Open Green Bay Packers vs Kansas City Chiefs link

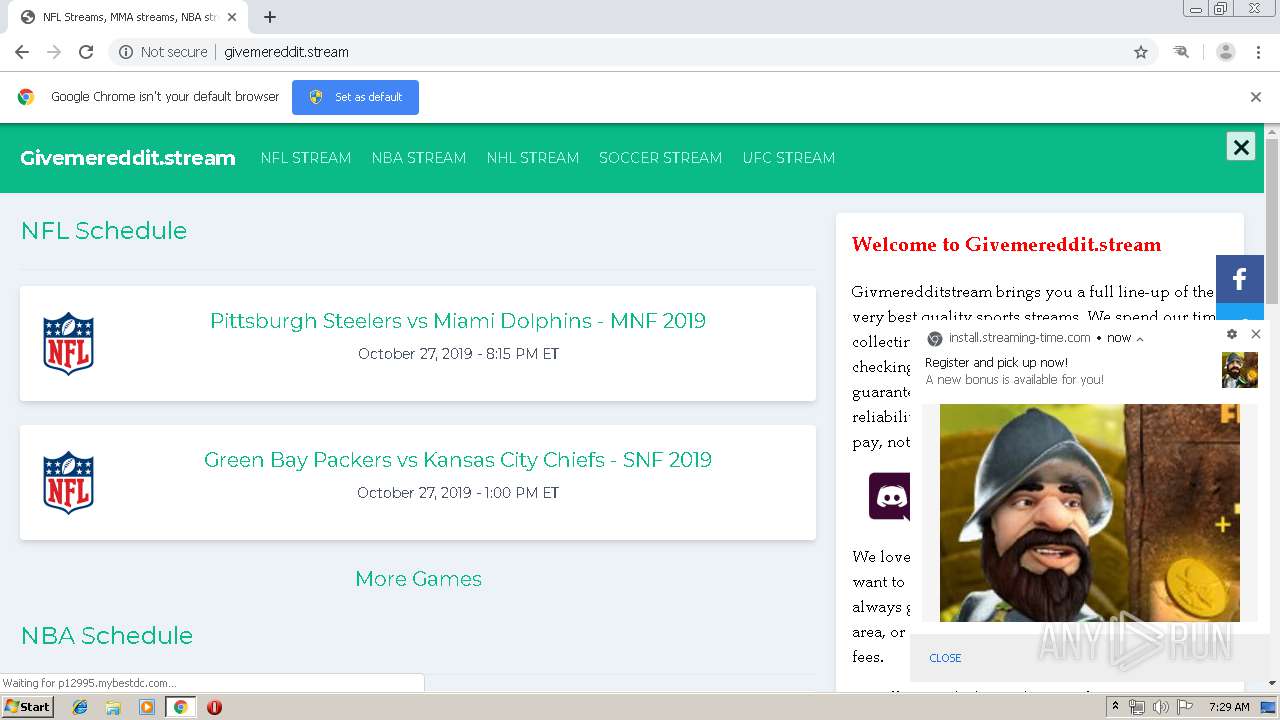[x=458, y=460]
